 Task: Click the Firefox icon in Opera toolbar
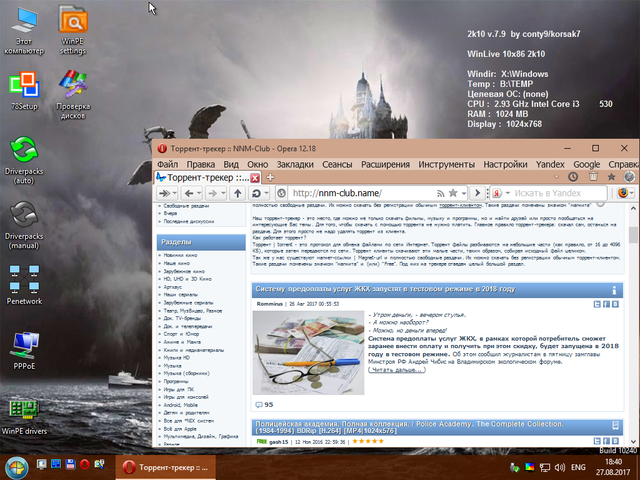(x=623, y=193)
